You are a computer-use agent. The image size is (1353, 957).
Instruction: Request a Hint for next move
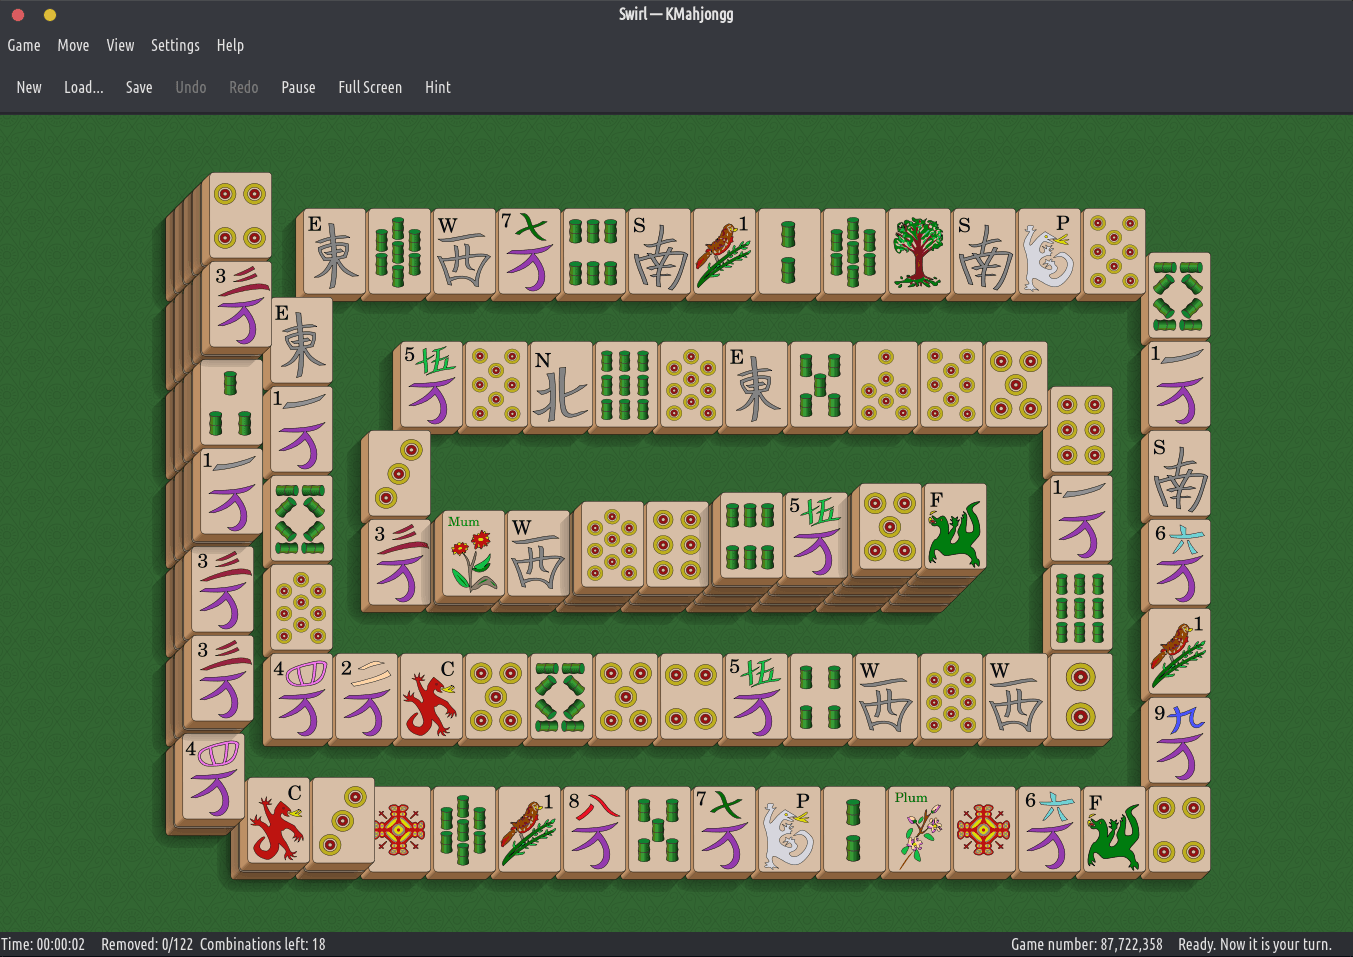[x=437, y=87]
